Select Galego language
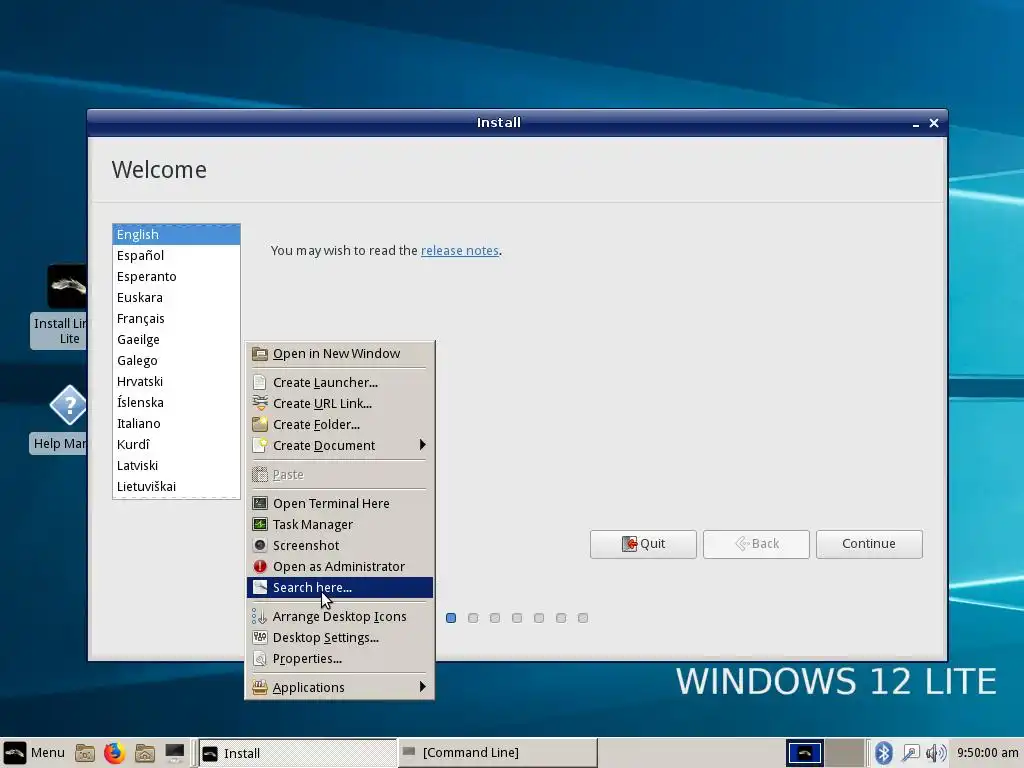This screenshot has width=1024, height=768. pos(176,360)
